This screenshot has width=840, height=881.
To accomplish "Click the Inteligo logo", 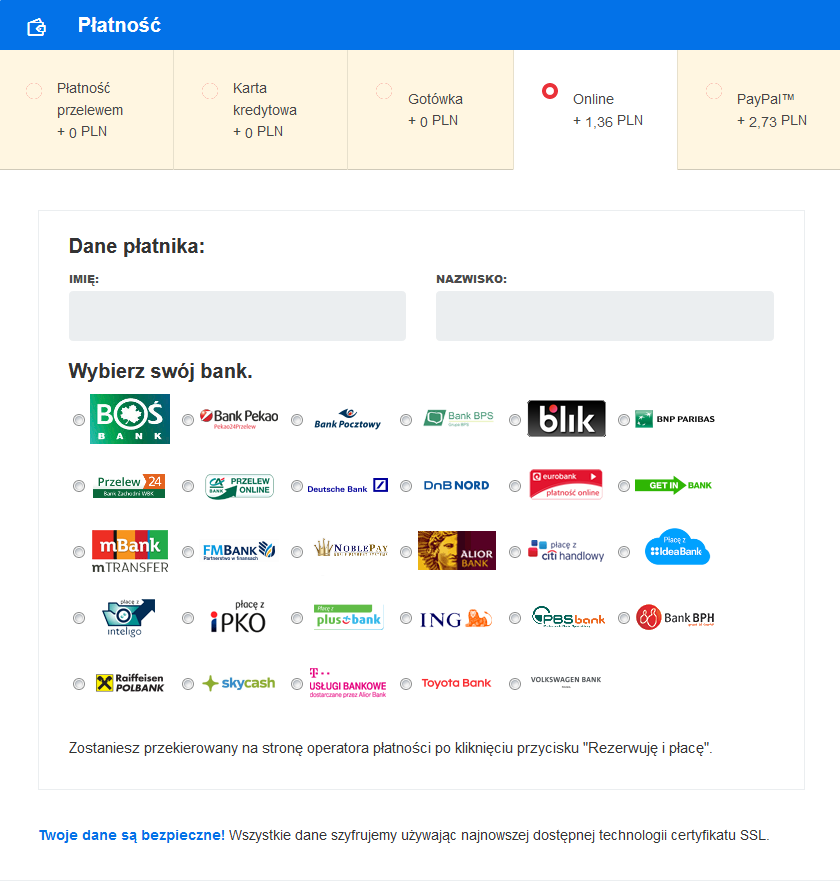I will (x=128, y=618).
